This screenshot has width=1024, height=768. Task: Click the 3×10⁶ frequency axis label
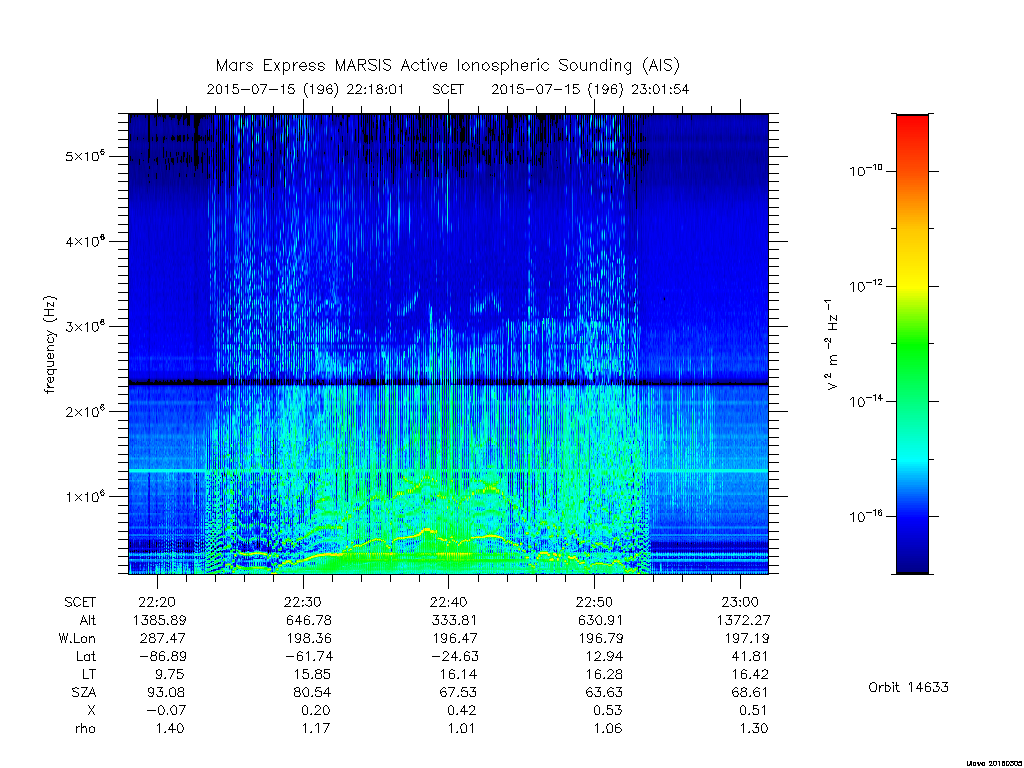click(85, 327)
